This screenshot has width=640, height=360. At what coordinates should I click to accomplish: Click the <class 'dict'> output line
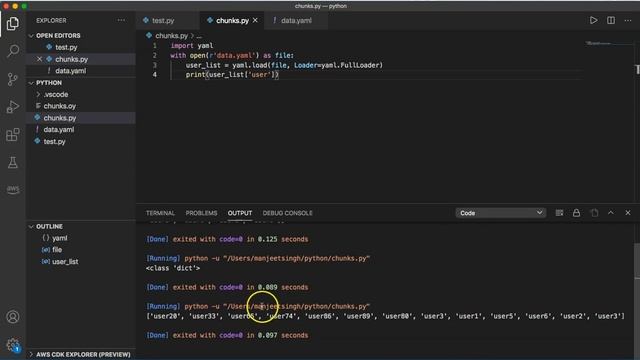[173, 268]
